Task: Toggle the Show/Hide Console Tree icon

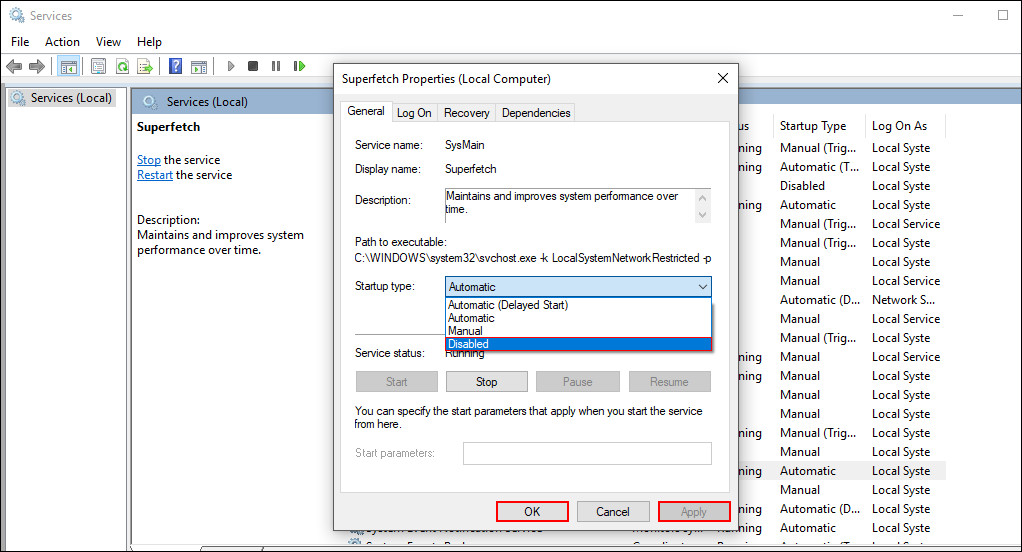Action: pyautogui.click(x=68, y=66)
